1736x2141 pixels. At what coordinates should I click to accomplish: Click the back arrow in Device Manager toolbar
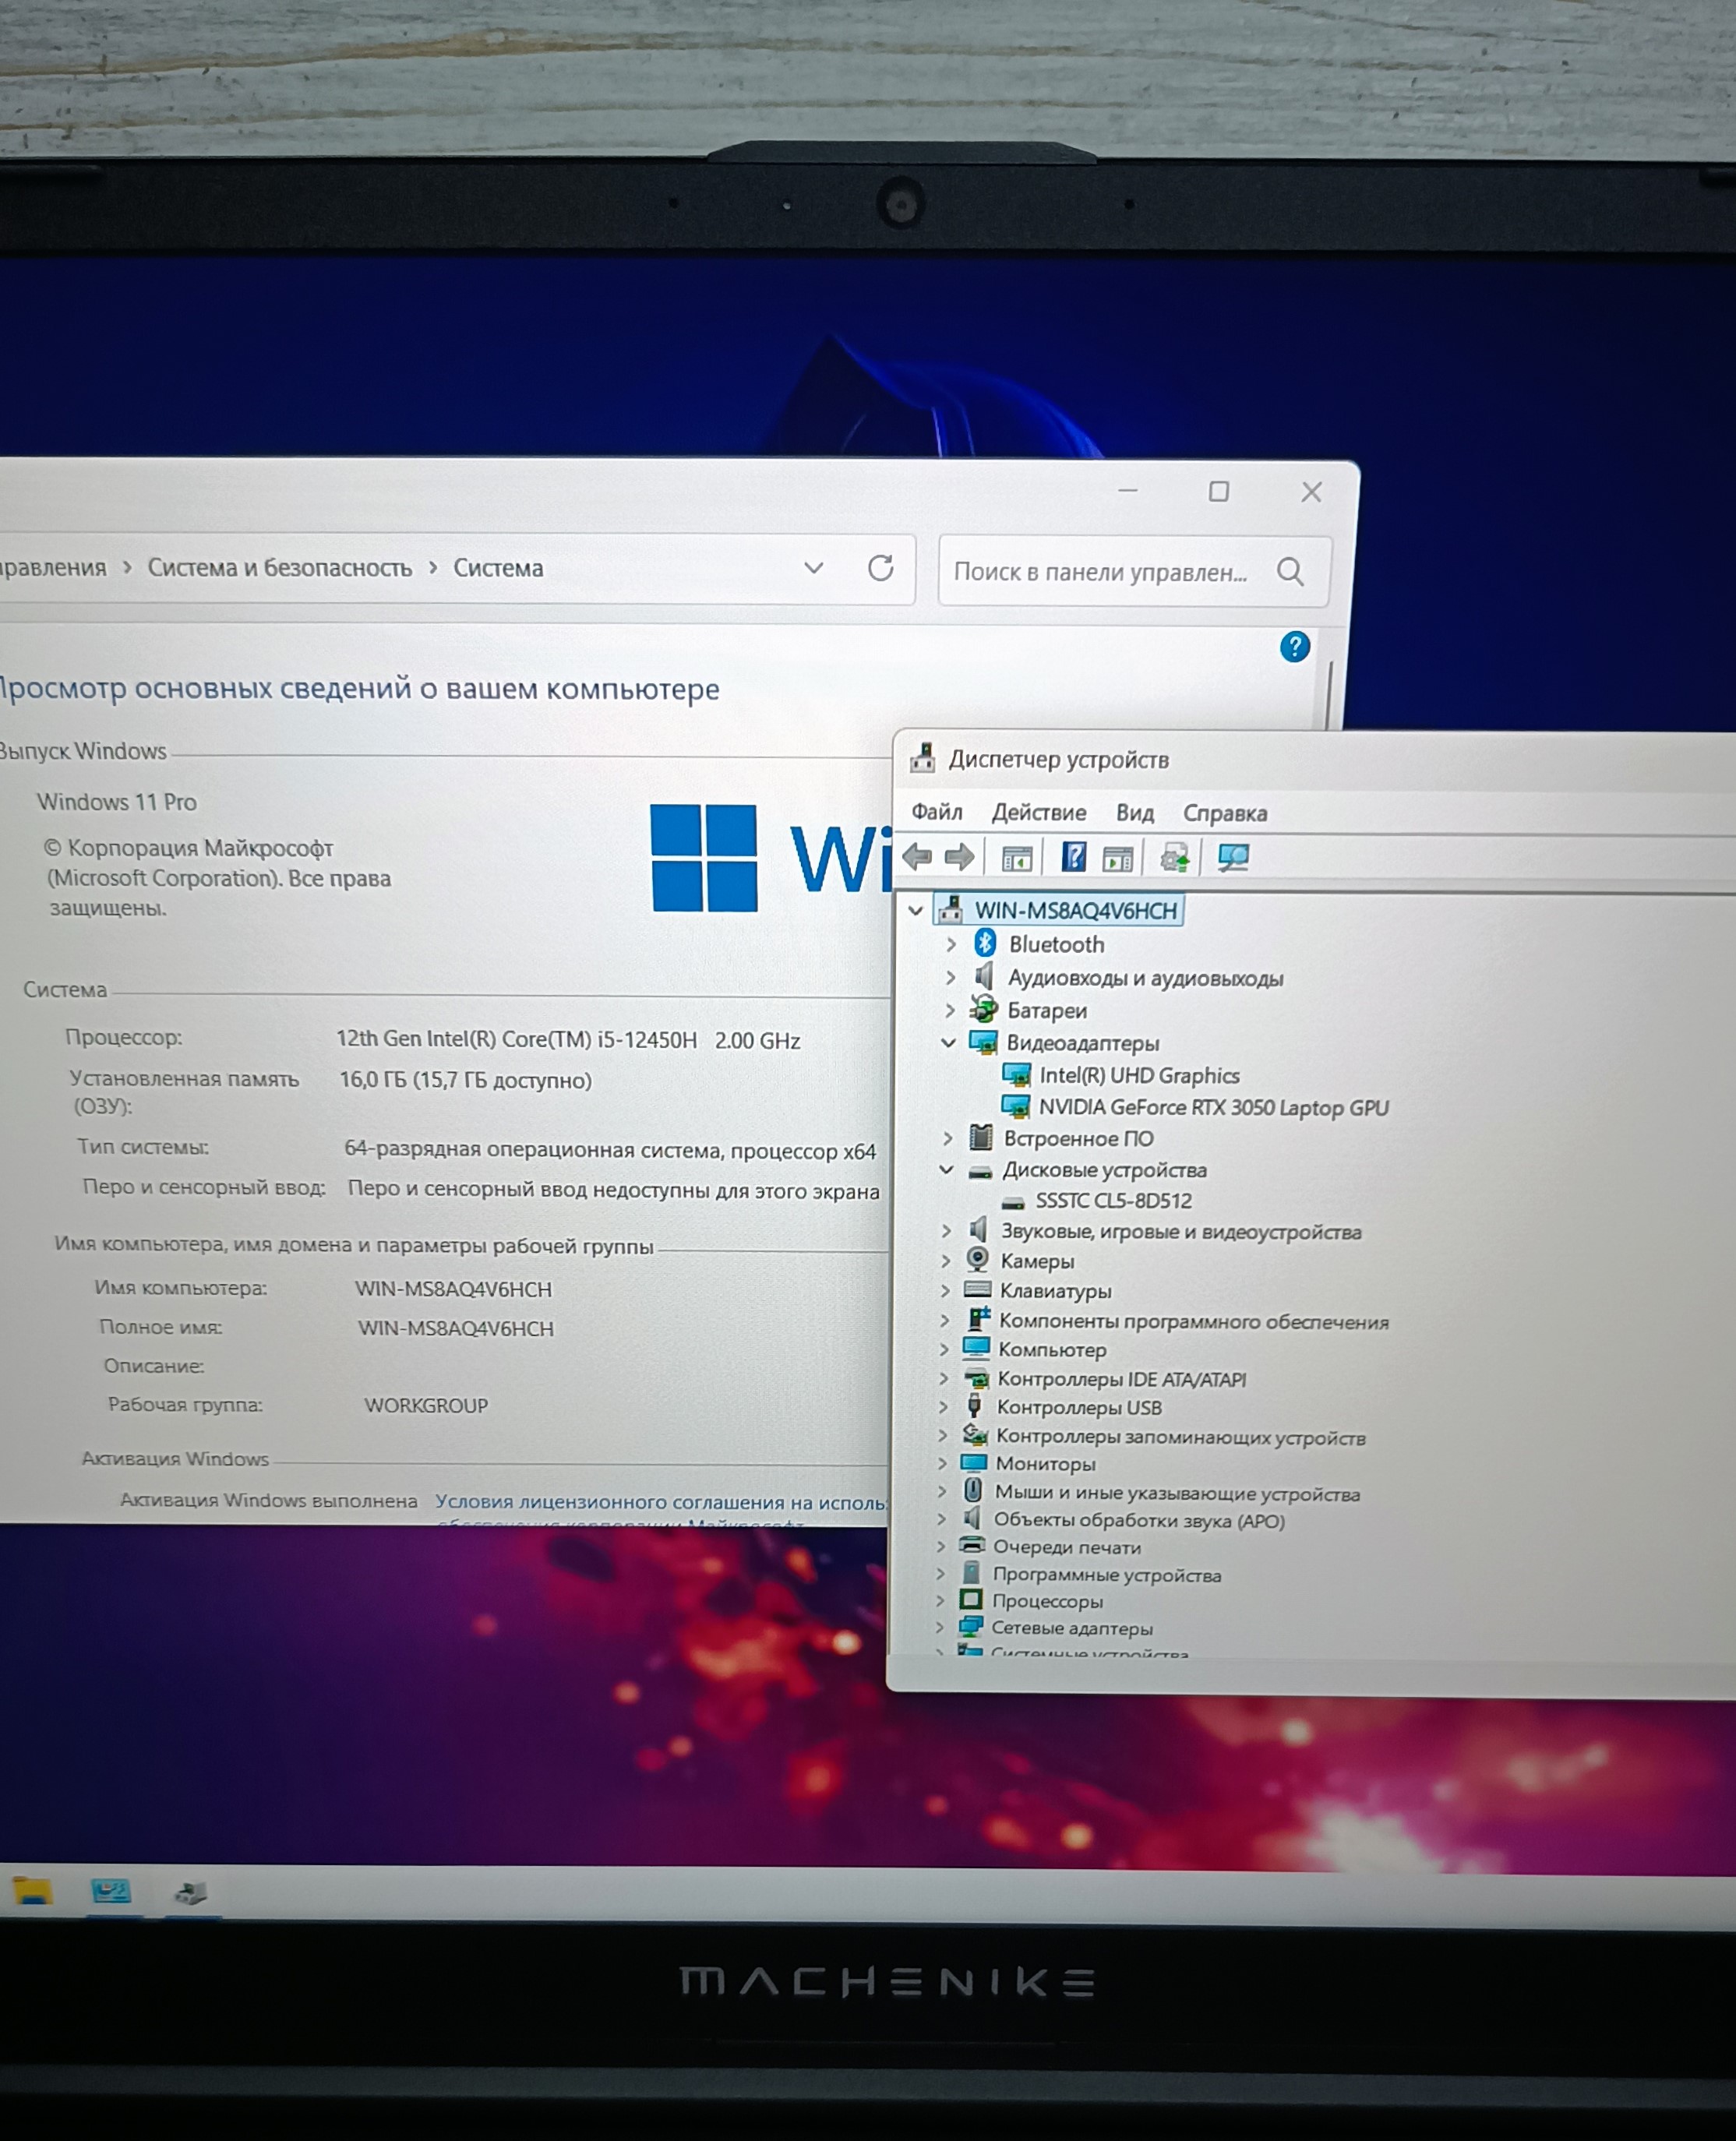(x=917, y=857)
